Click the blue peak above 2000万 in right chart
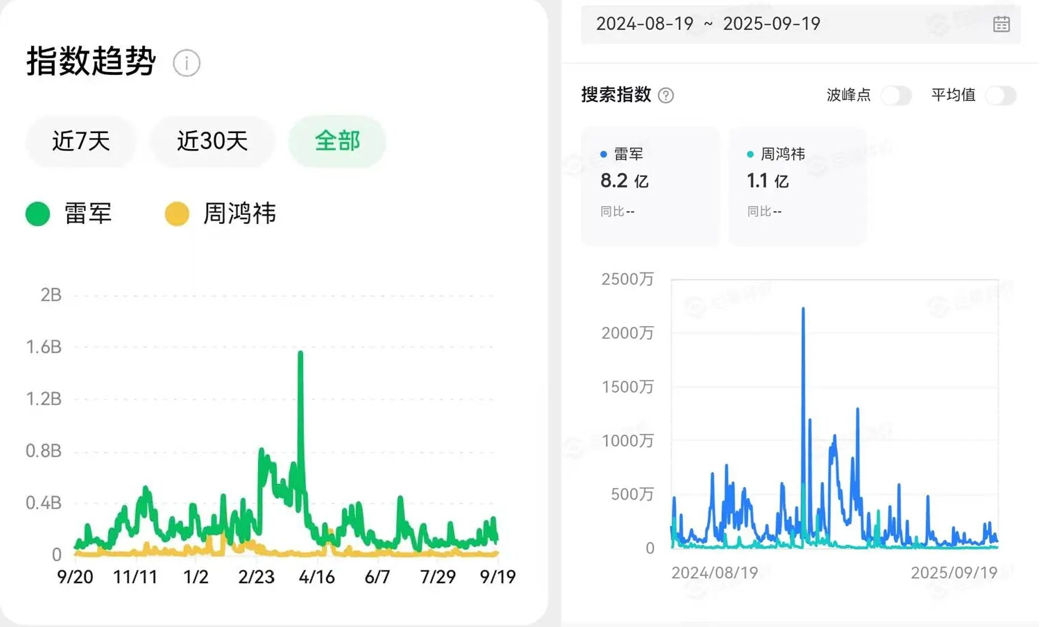The height and width of the screenshot is (627, 1046). [x=803, y=310]
